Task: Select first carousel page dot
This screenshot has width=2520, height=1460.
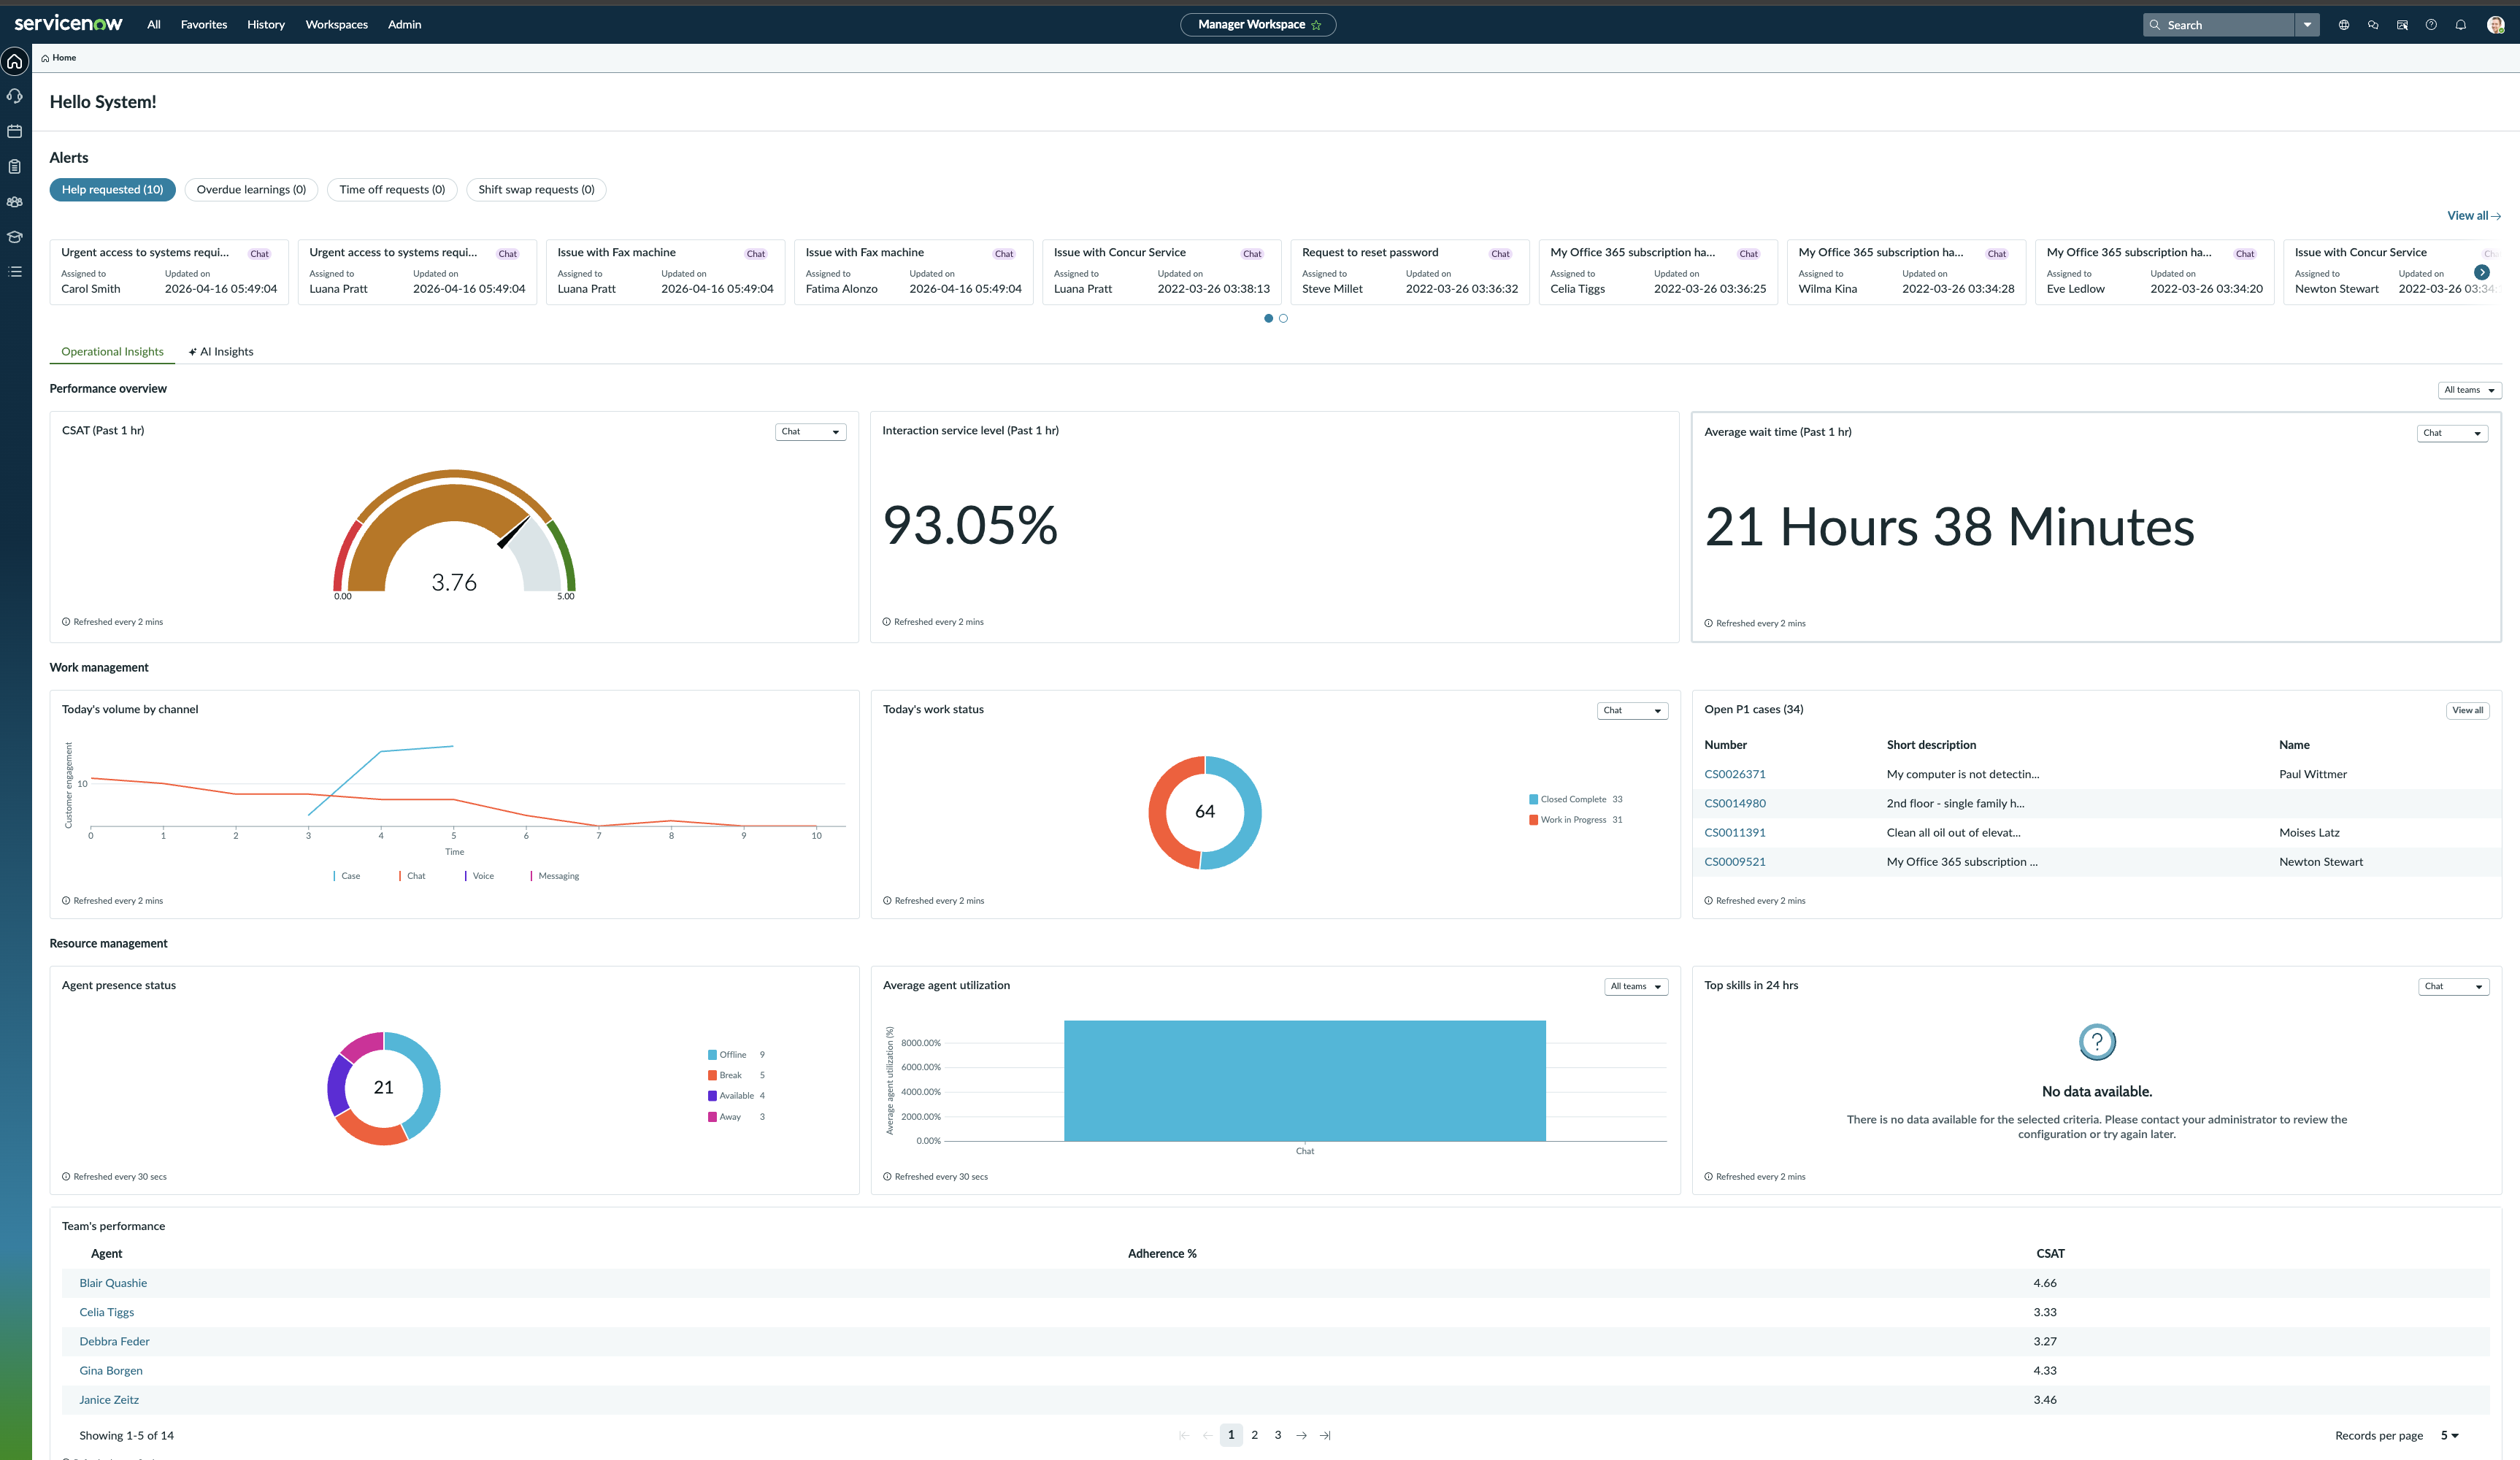Action: (1268, 318)
